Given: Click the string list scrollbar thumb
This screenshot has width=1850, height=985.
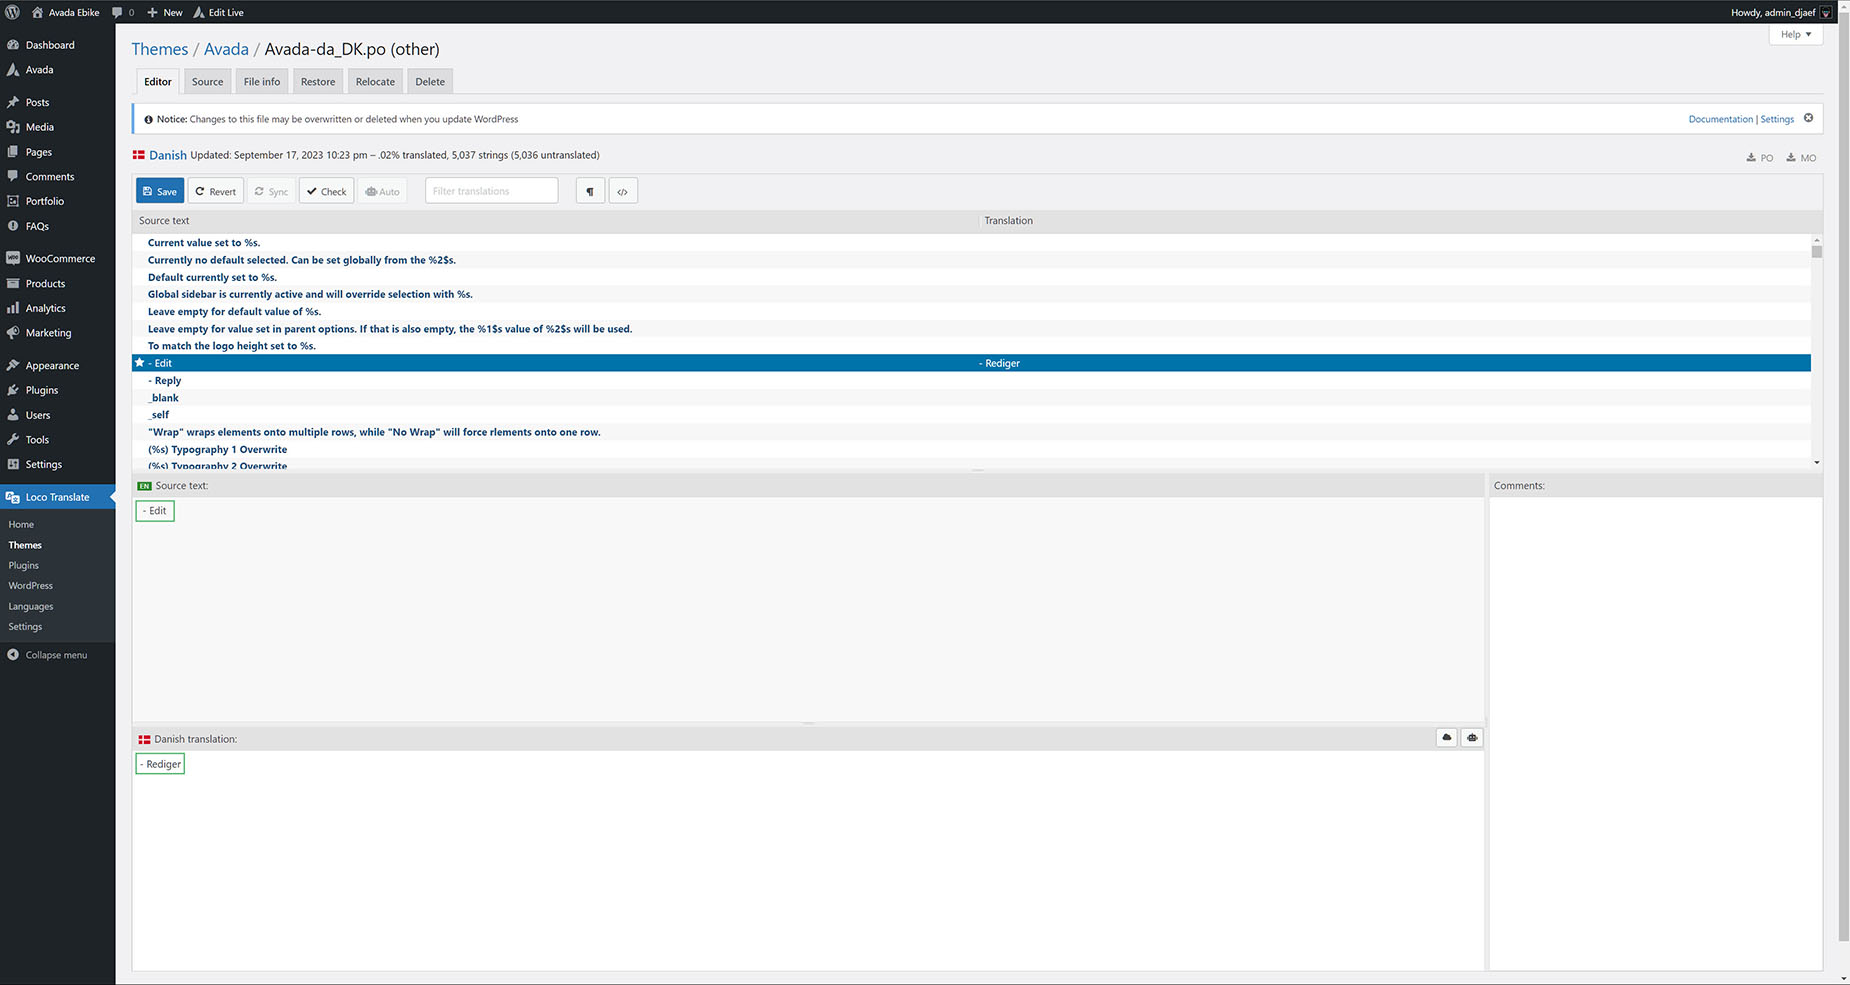Looking at the screenshot, I should pos(1816,251).
